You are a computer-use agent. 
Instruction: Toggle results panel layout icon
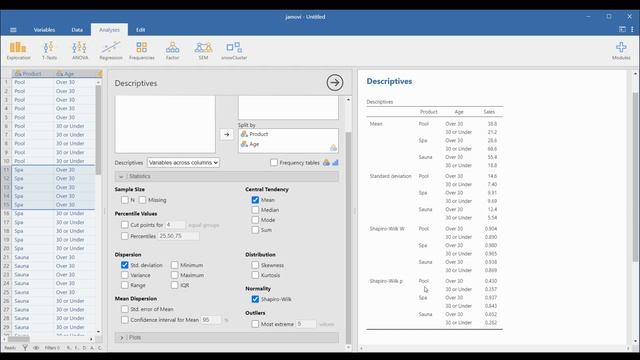point(622,29)
